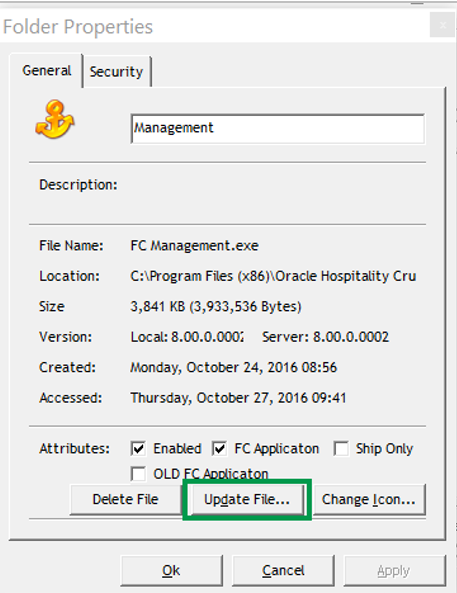
Task: Click the file name FC Management.exe
Action: tap(194, 246)
